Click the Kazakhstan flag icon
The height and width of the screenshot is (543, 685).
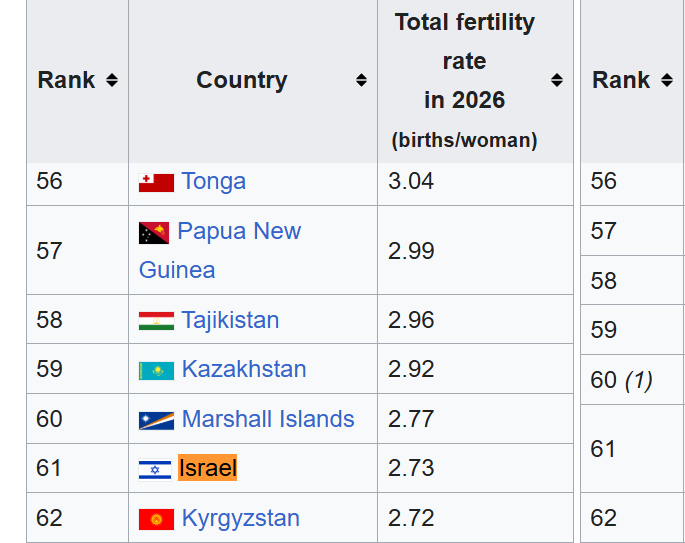pos(156,371)
